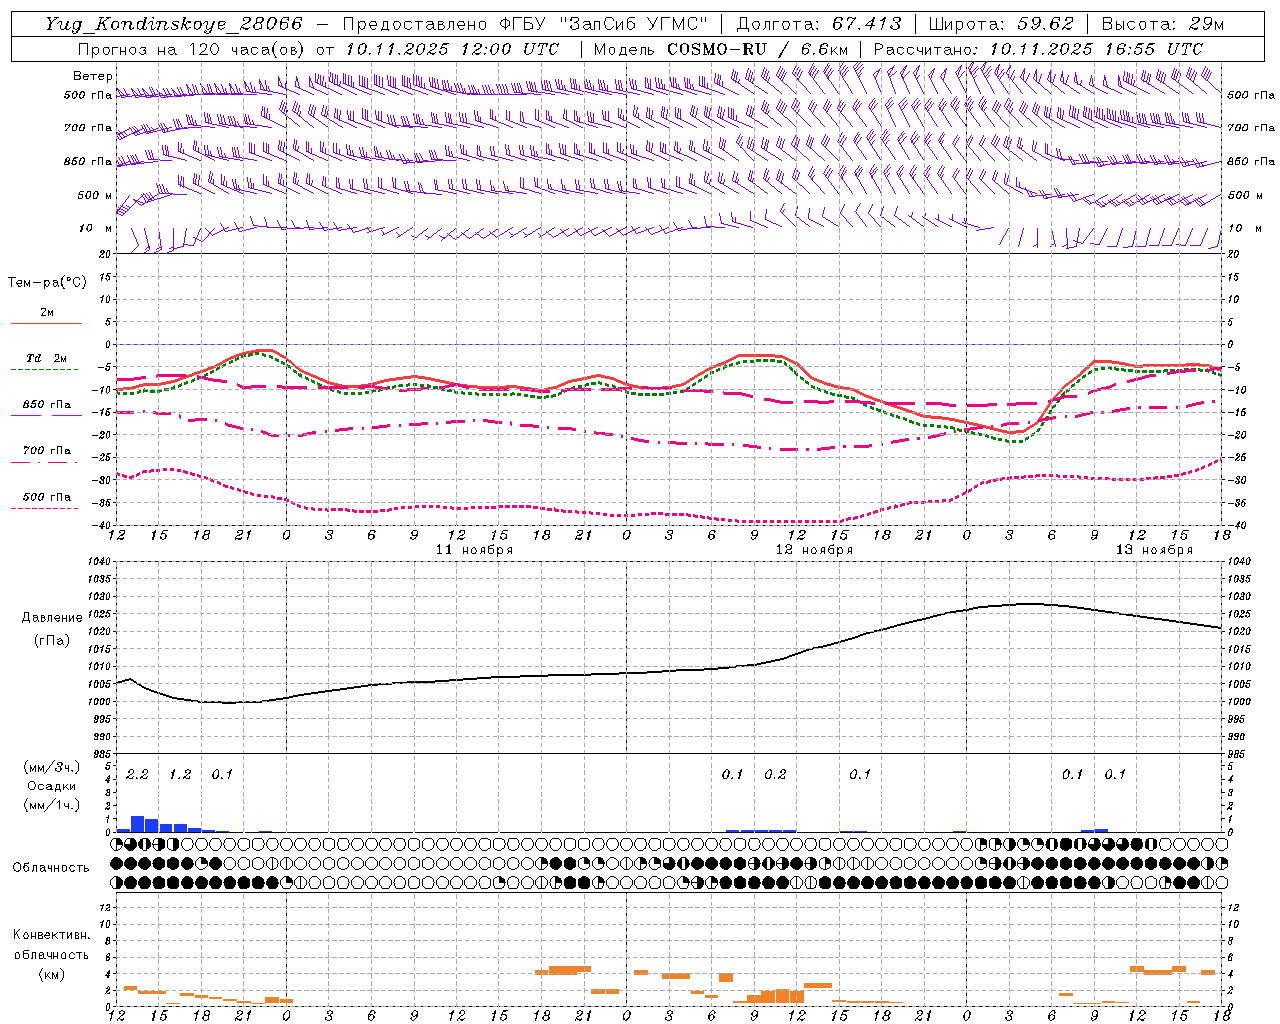Click the 'Рассчитано: 10.11.2025 16:55 UTC' timestamp
The width and height of the screenshot is (1280, 1024).
(x=1038, y=49)
